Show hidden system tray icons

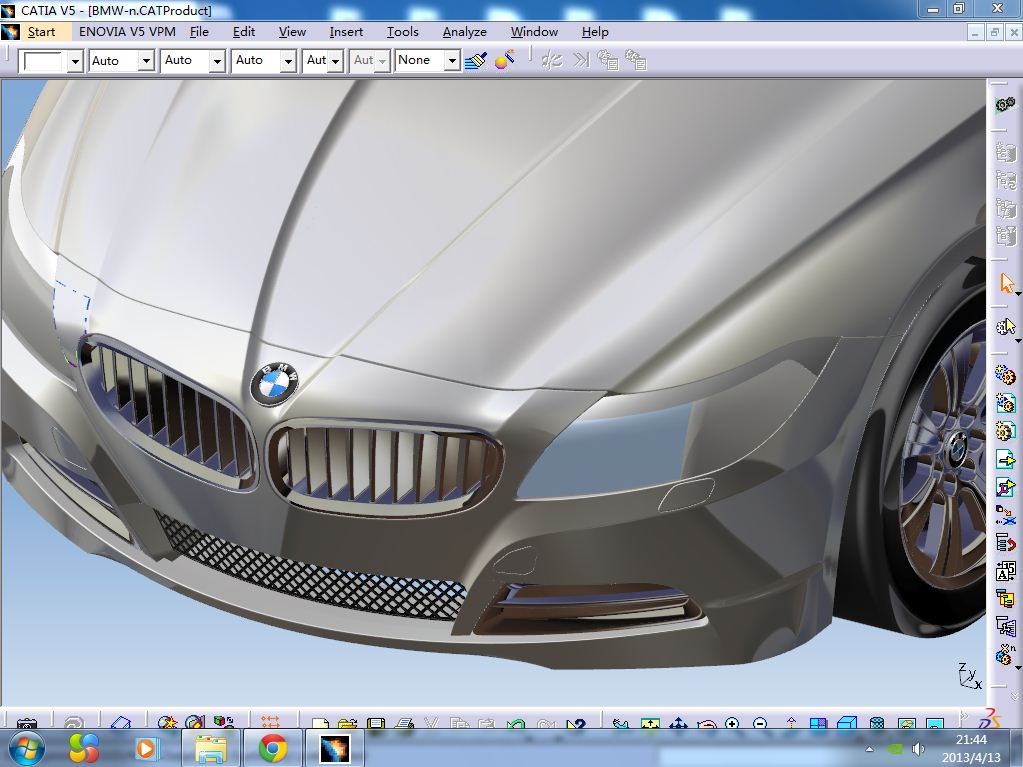(x=869, y=750)
